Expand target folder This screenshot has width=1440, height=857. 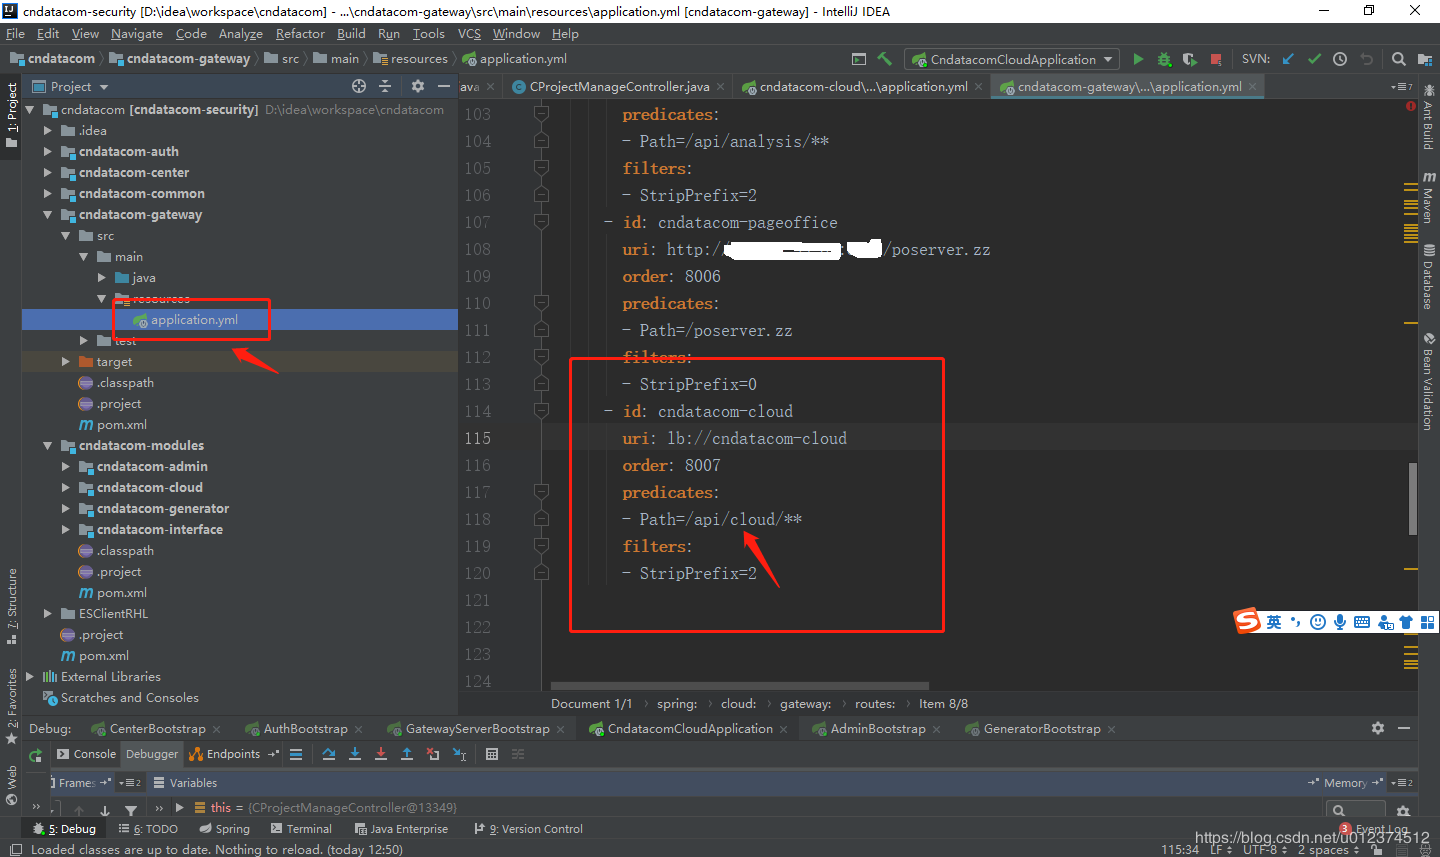(x=65, y=361)
